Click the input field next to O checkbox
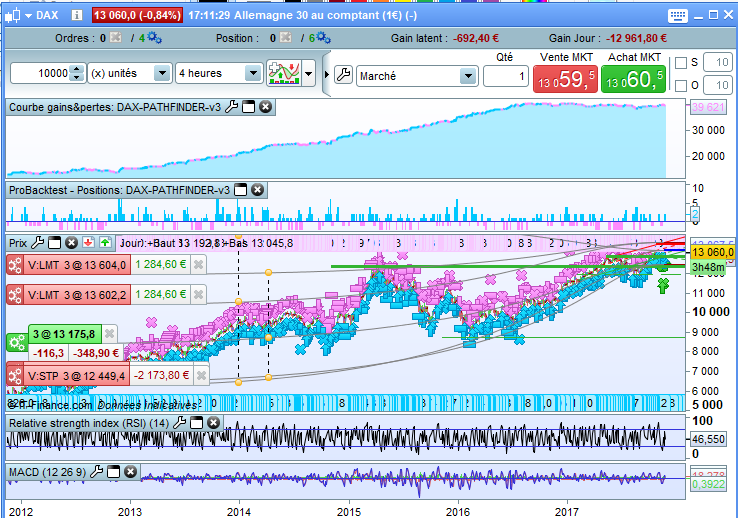The image size is (738, 518). [718, 86]
